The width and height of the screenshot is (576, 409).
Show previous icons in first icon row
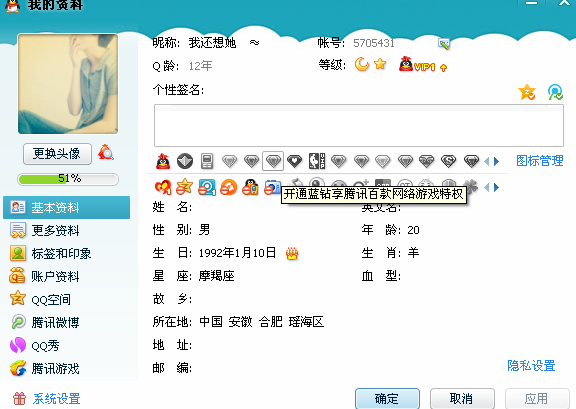coord(487,161)
